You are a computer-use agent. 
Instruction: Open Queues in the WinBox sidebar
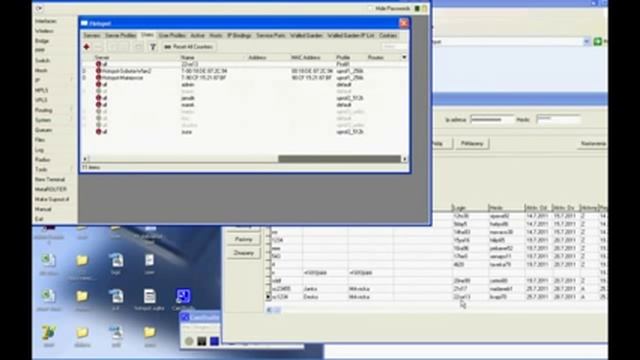tap(43, 130)
